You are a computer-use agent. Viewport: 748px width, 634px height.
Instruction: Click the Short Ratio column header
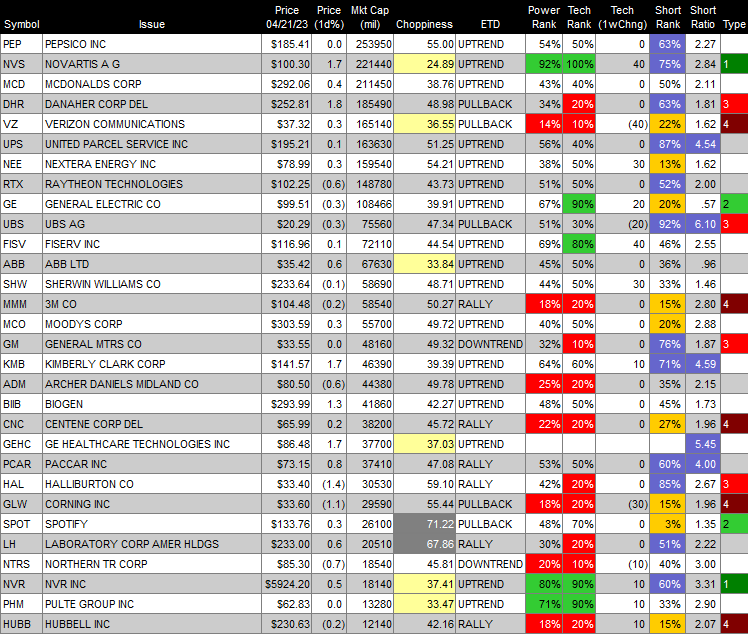click(703, 17)
